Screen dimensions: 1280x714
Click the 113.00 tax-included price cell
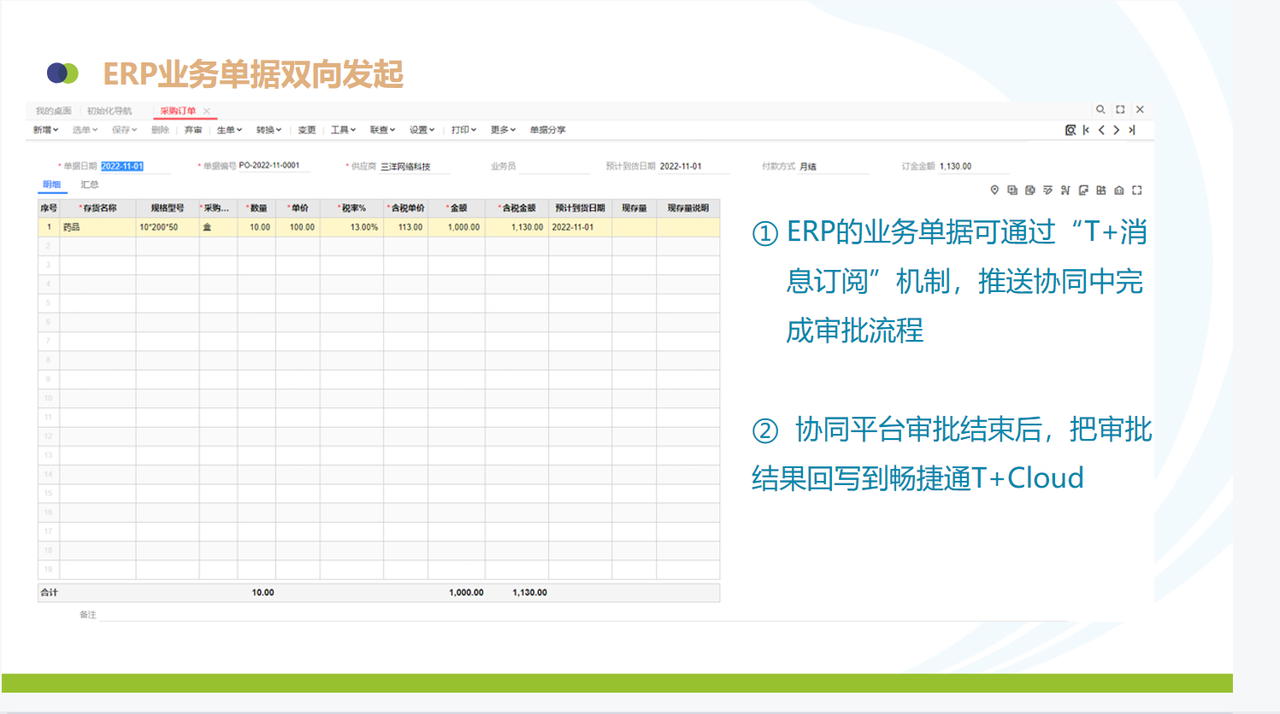(406, 227)
